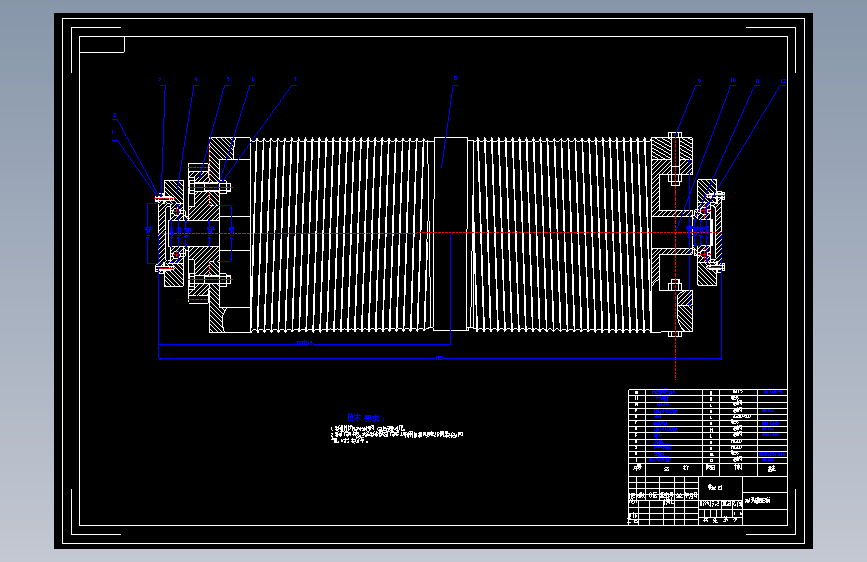Image resolution: width=867 pixels, height=562 pixels.
Task: Select part callout number 8 above drum center
Action: (x=455, y=79)
